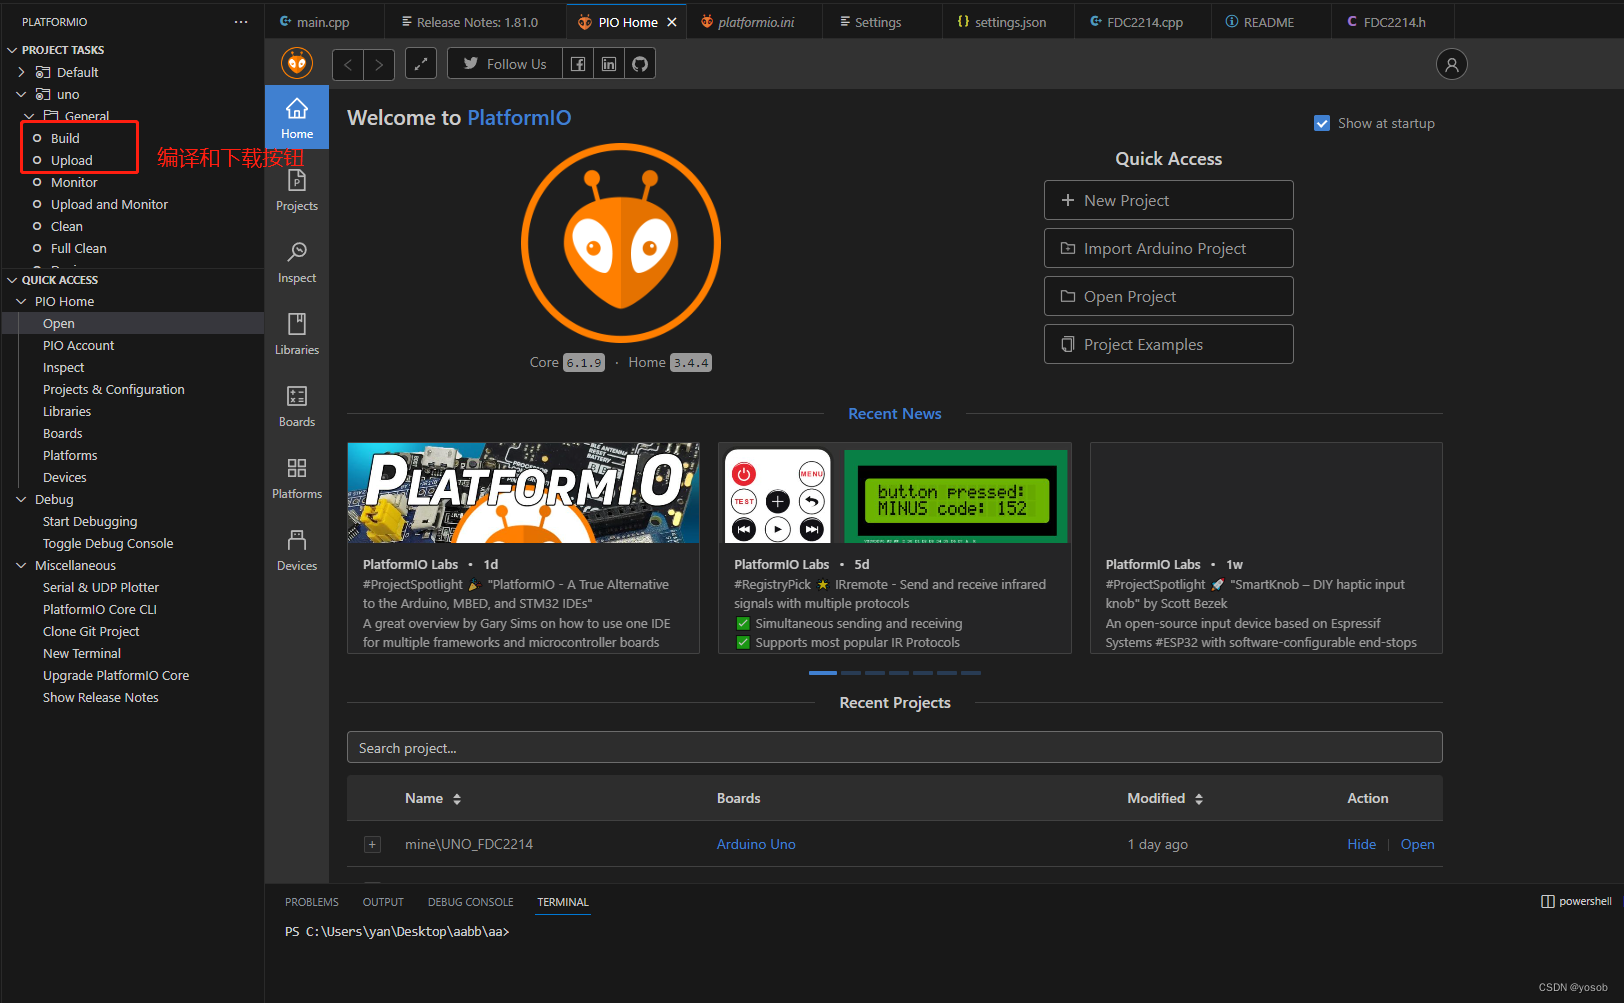Open the LinkedIn icon link
The image size is (1624, 1003).
(x=609, y=64)
